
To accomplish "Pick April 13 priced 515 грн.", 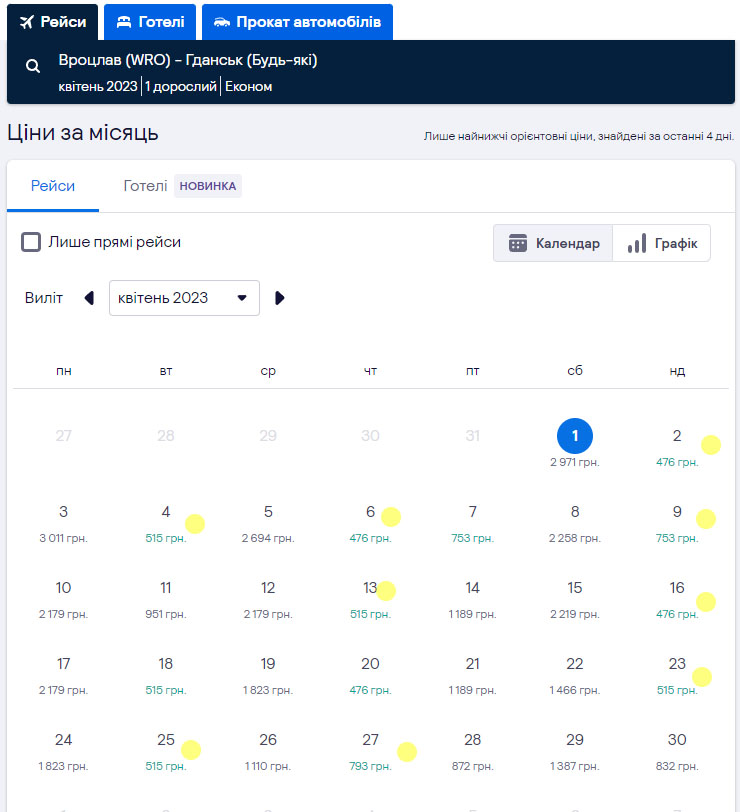I will pos(370,599).
